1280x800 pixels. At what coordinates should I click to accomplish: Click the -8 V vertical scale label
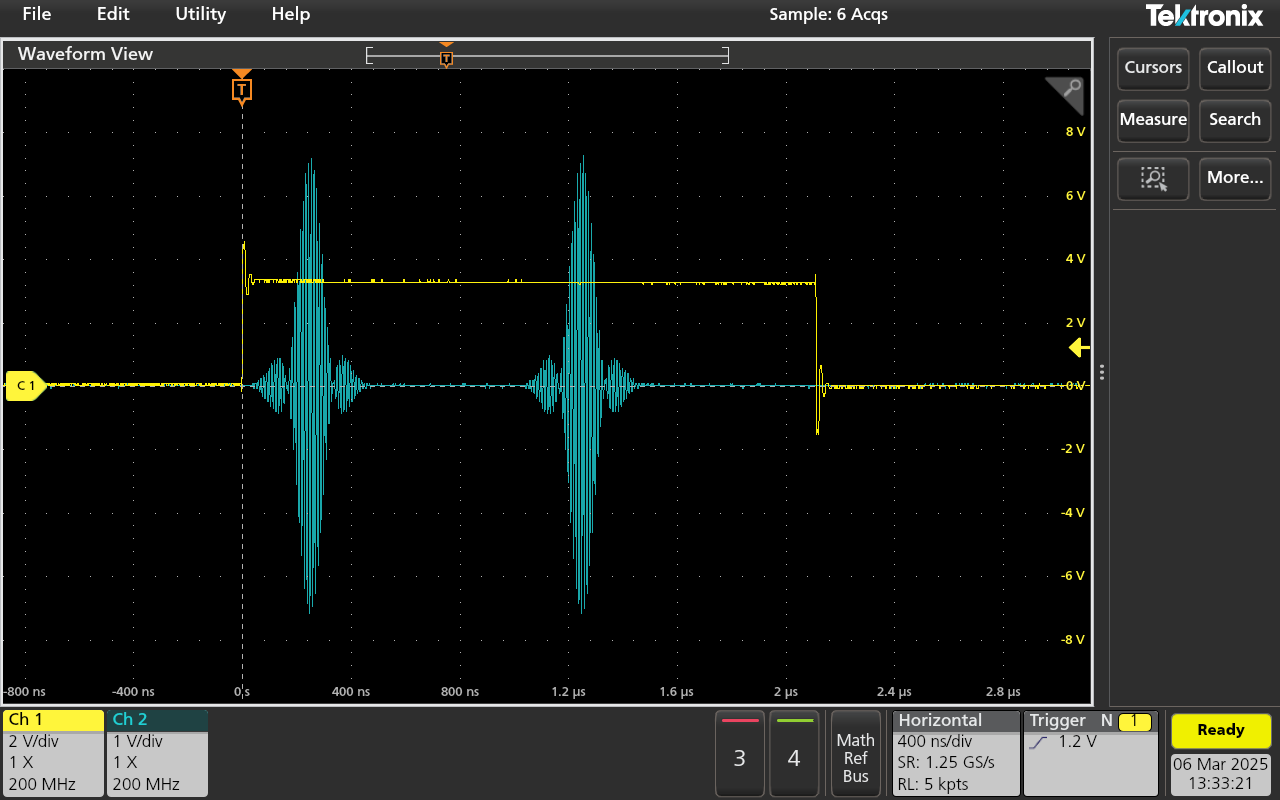click(x=1073, y=639)
